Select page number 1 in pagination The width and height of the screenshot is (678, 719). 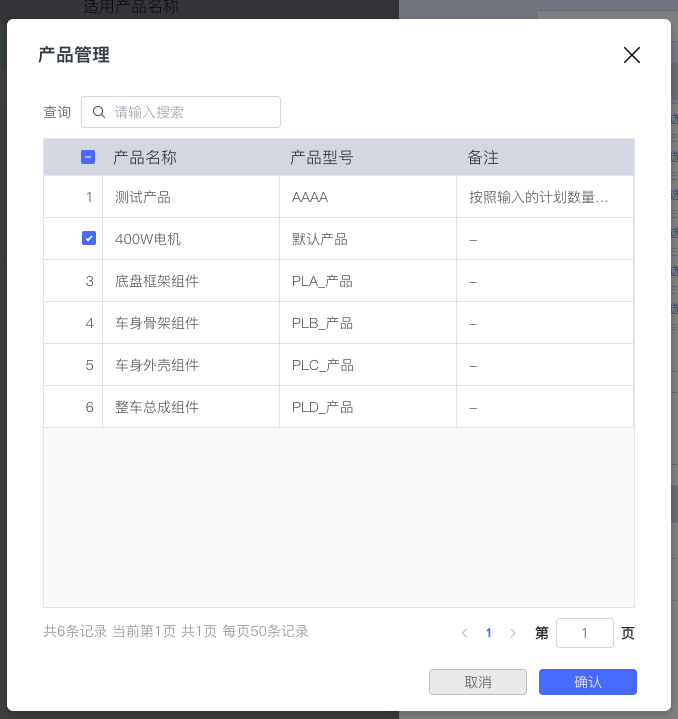[x=489, y=633]
